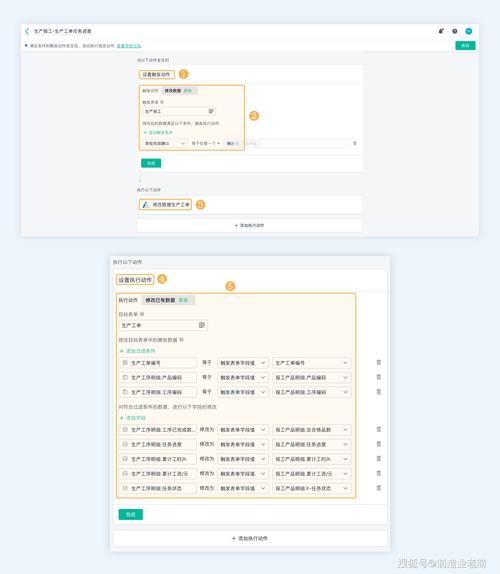Click the green save button at top right

465,45
